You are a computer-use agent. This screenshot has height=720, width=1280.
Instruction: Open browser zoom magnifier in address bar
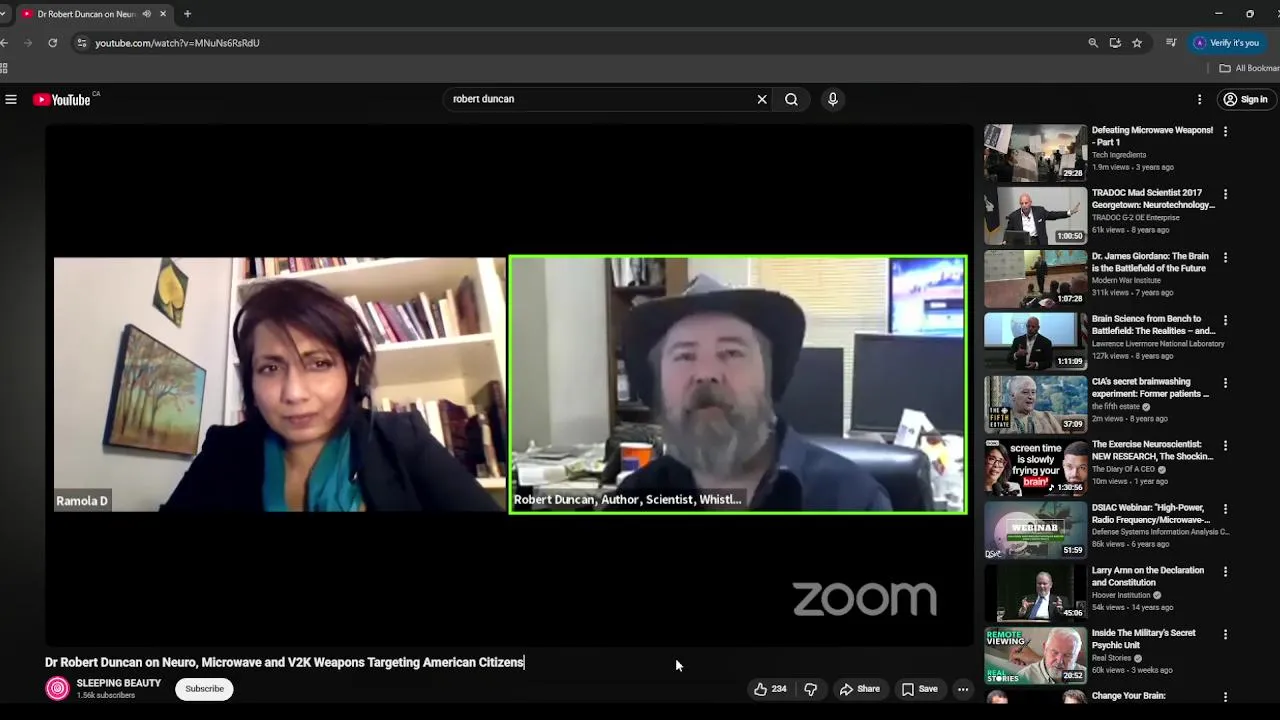pos(1093,43)
